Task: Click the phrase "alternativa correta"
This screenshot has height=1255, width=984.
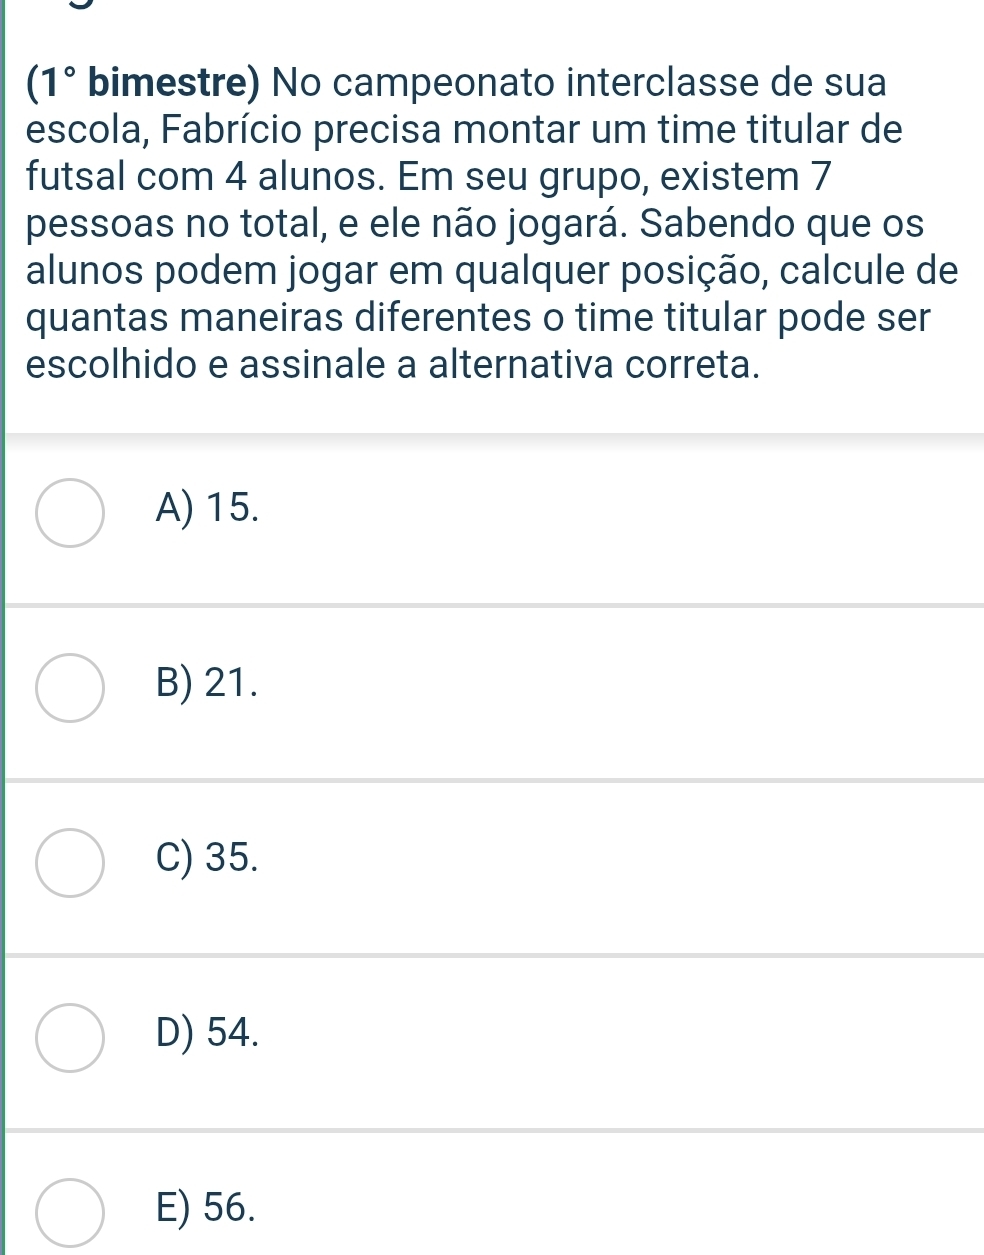Action: tap(593, 365)
